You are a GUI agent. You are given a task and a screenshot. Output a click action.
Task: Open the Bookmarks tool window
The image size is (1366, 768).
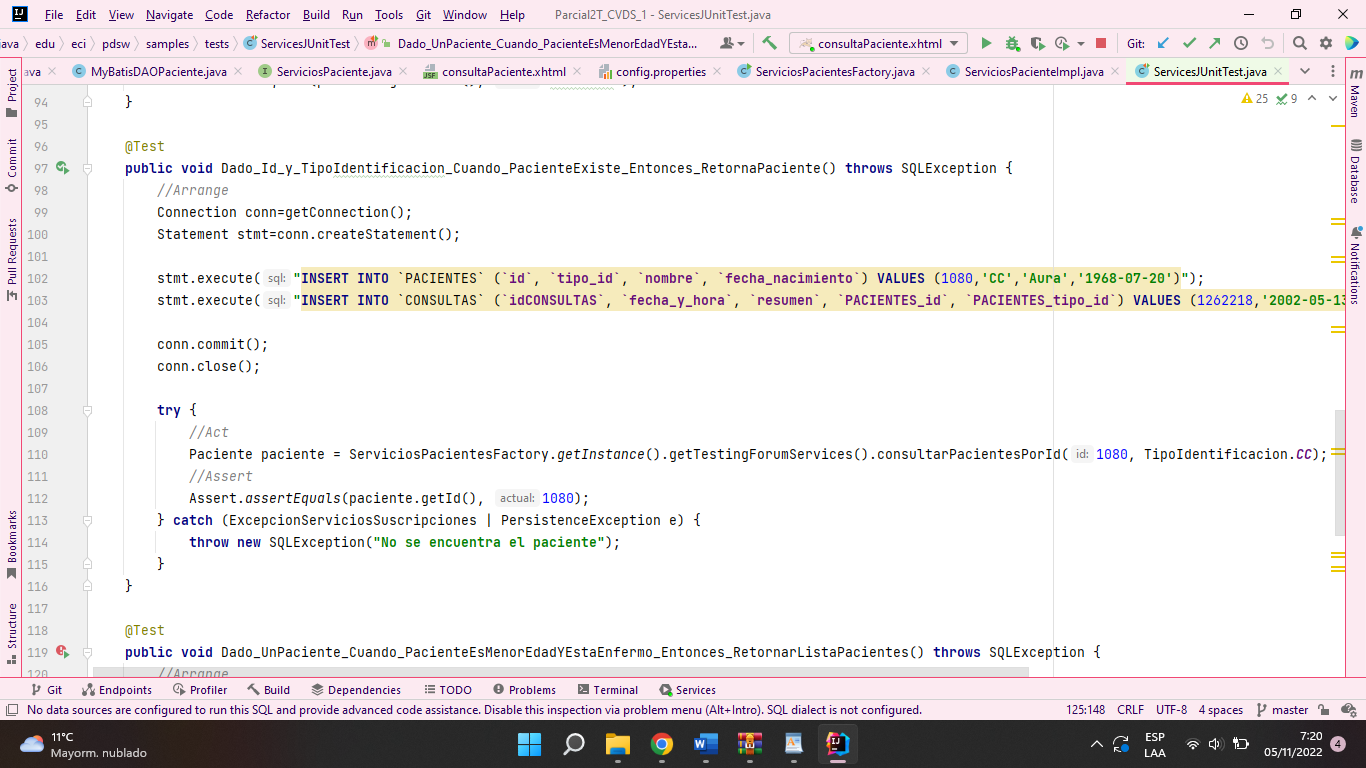pos(12,545)
